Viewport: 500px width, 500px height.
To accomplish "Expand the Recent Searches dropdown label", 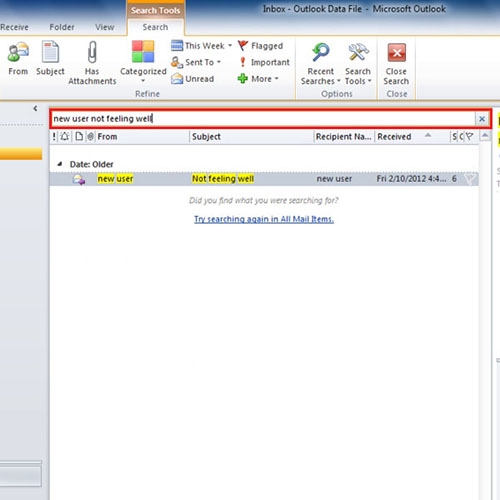I will (320, 76).
